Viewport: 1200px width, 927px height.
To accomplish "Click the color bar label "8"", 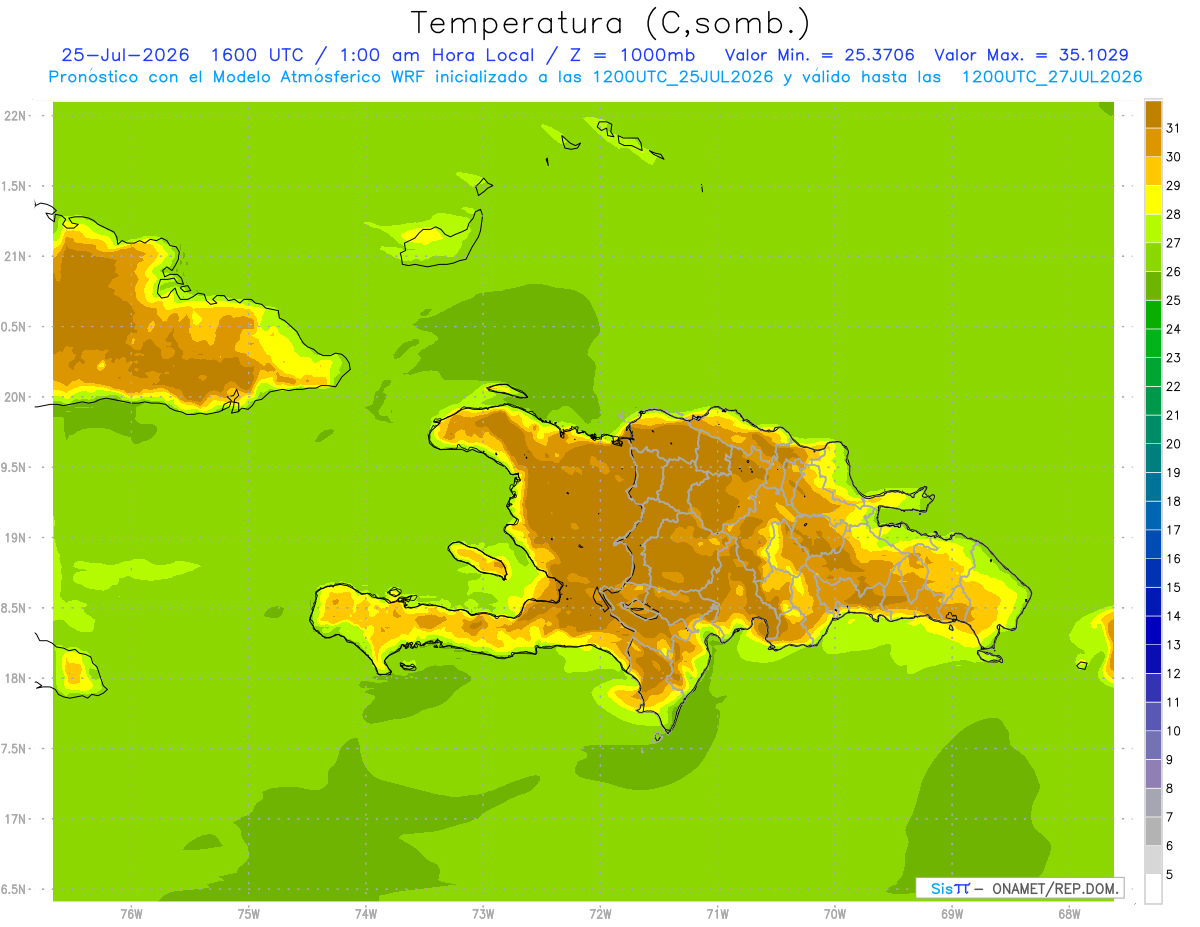I will pos(1169,788).
